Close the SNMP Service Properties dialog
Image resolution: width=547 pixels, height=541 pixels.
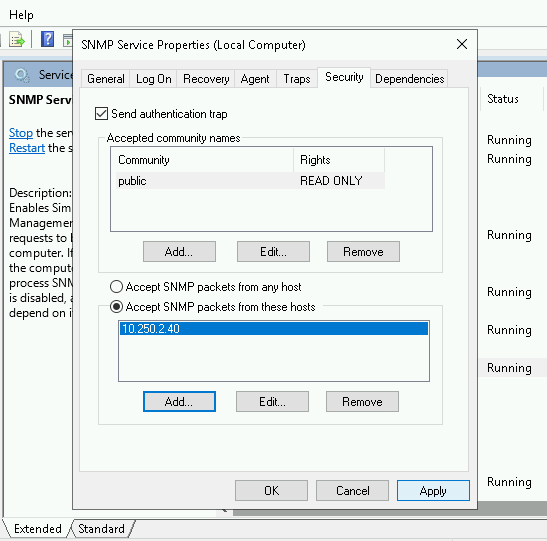tap(462, 44)
